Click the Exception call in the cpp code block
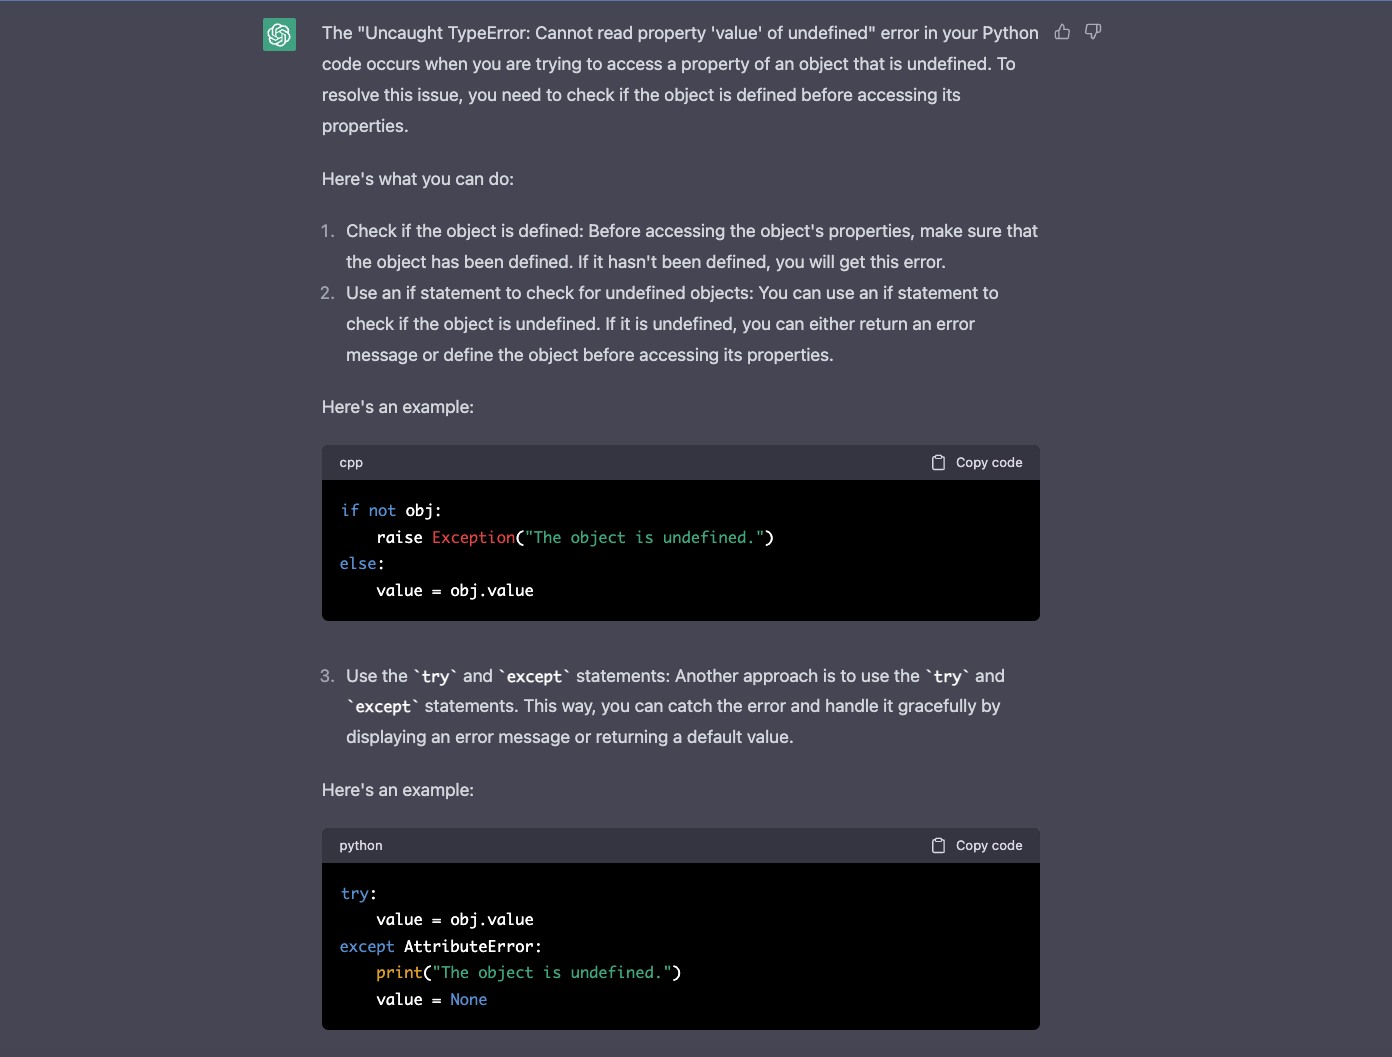 (473, 537)
